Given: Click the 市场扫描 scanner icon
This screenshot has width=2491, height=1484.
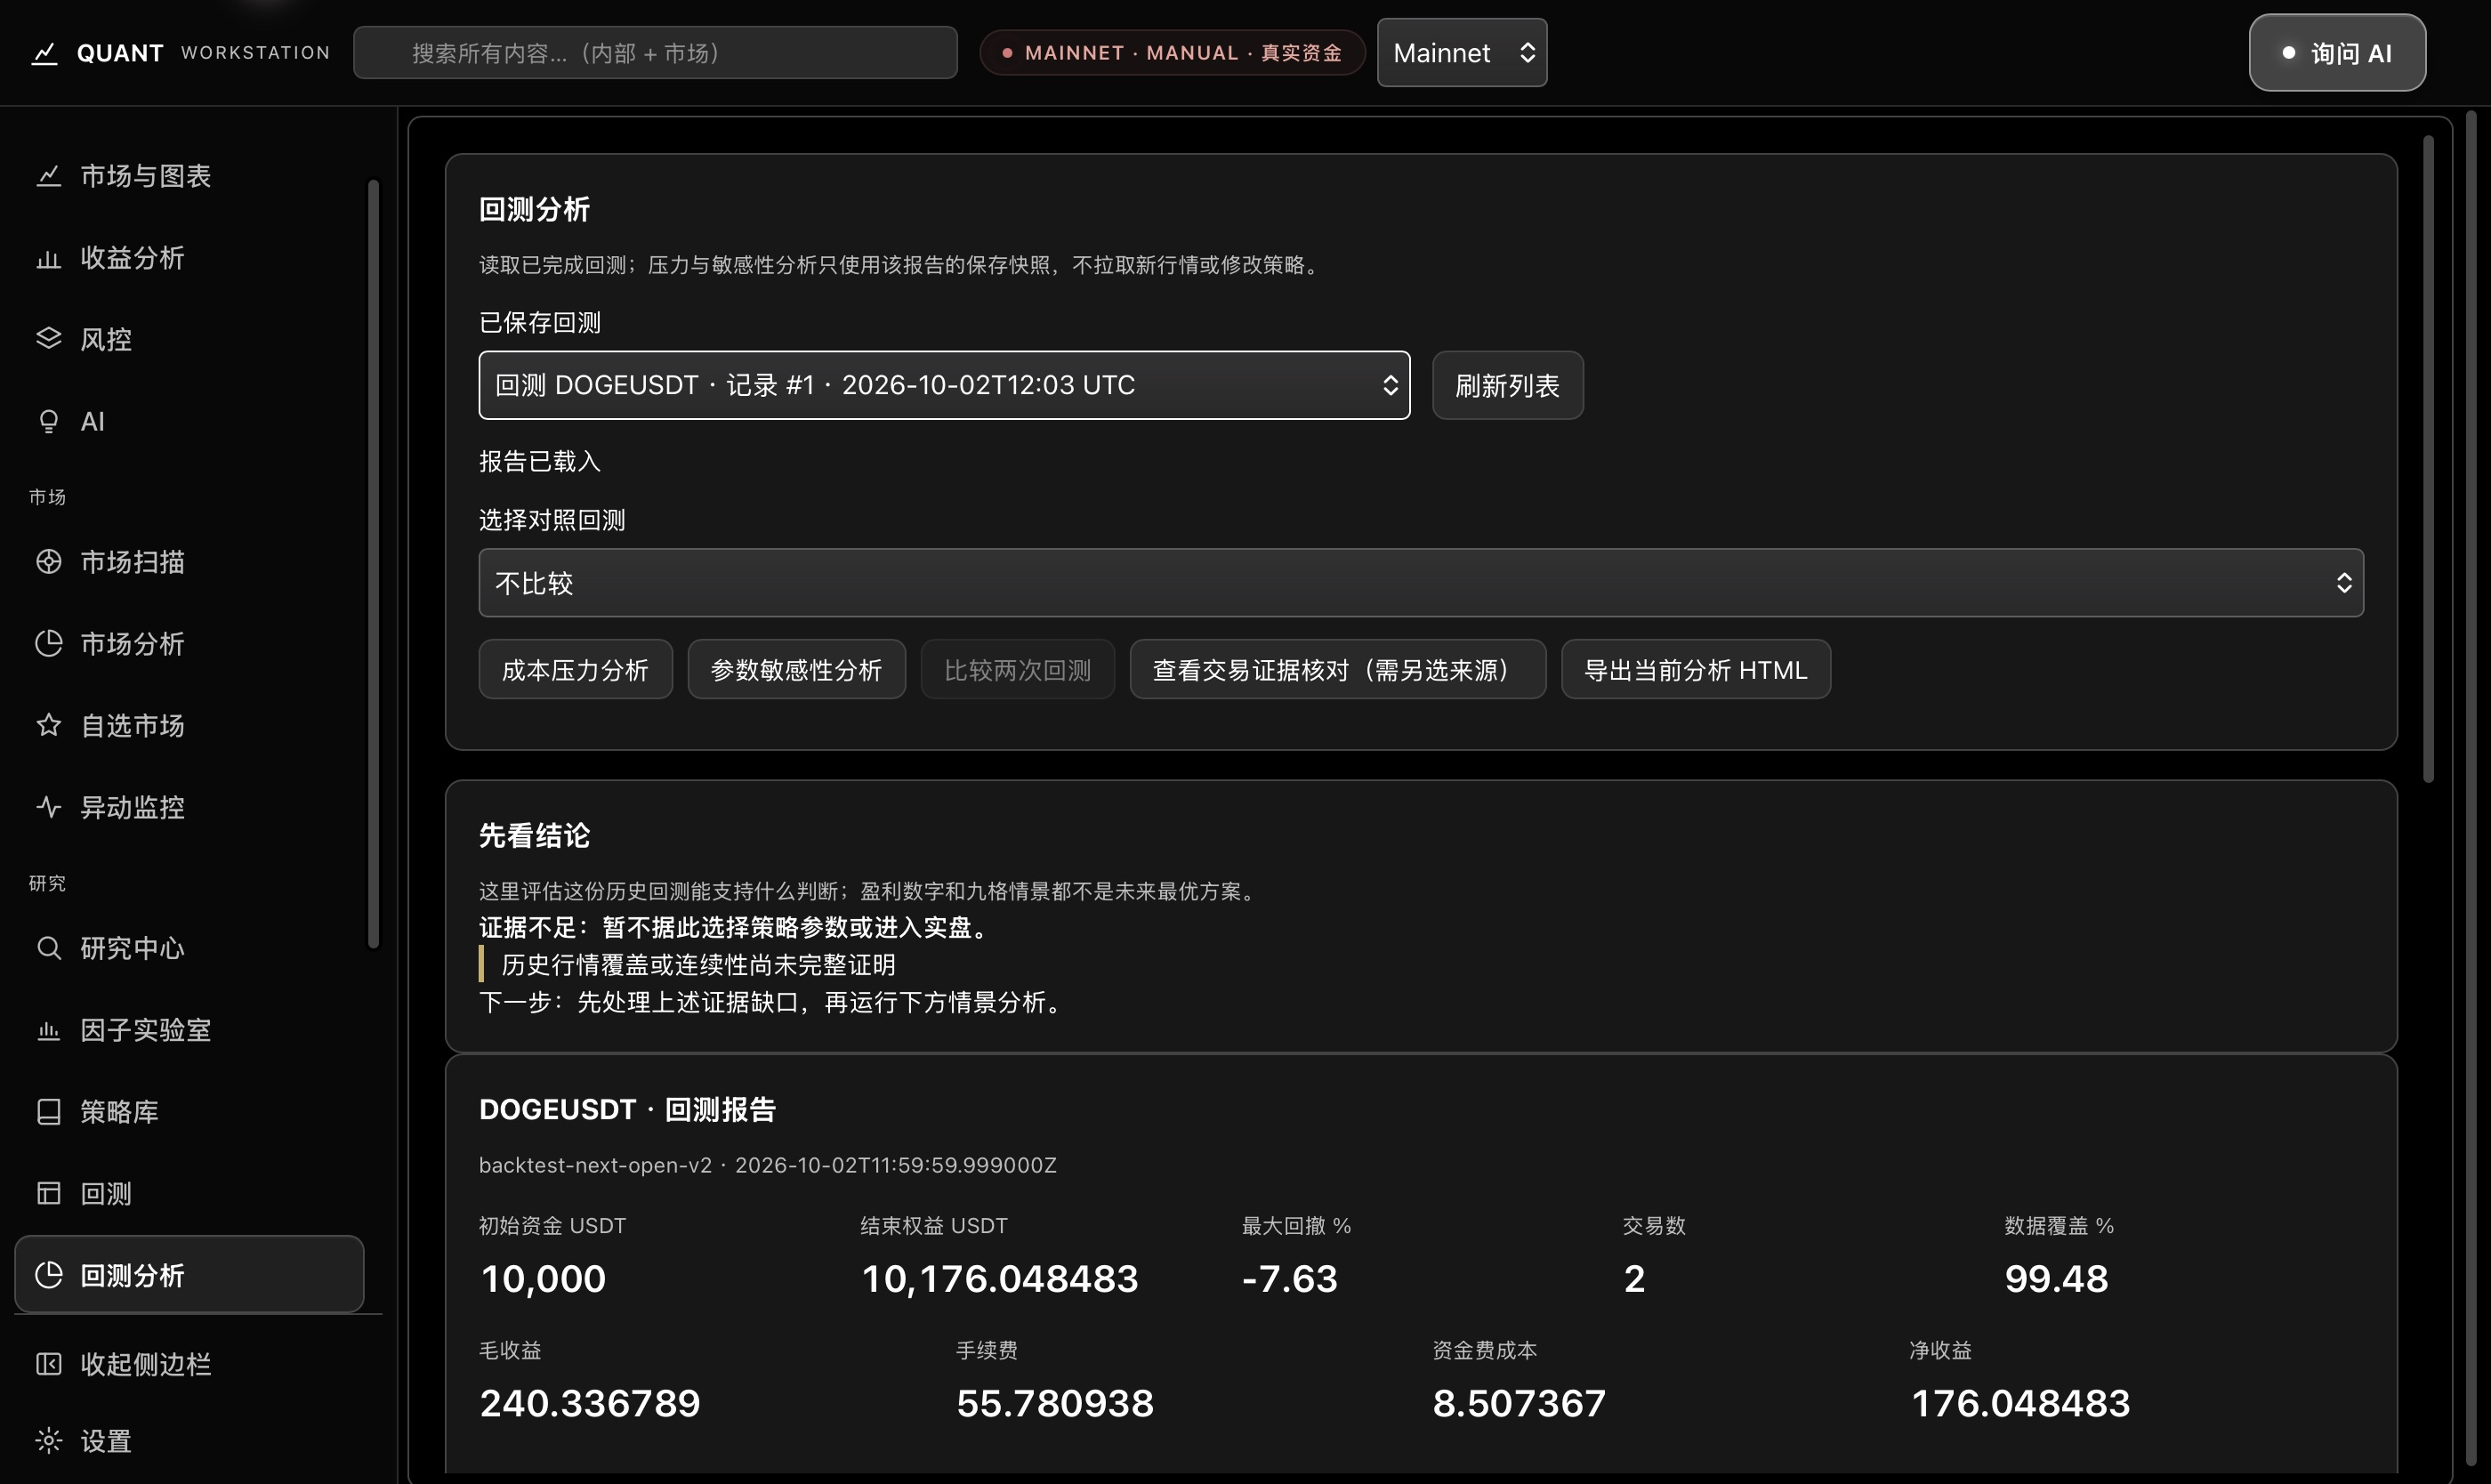Looking at the screenshot, I should (x=48, y=562).
